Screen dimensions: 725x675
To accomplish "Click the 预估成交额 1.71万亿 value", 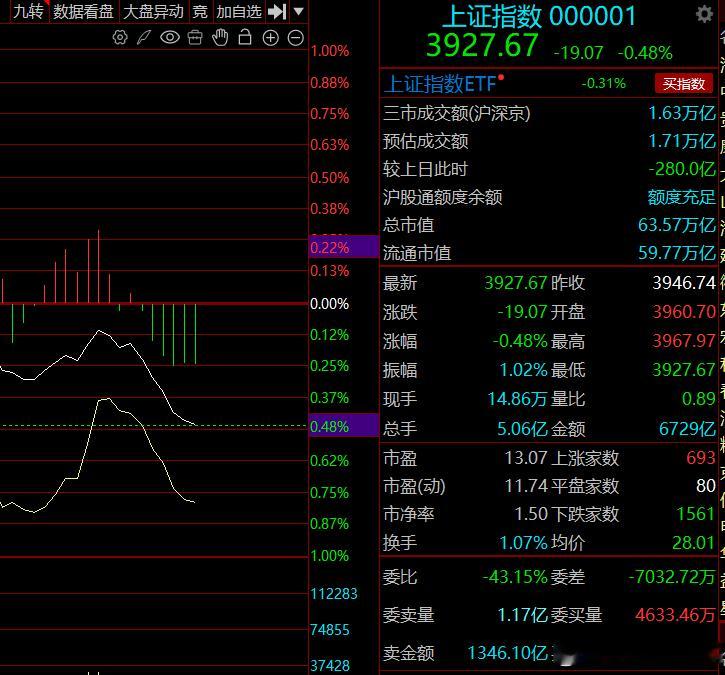I will 682,141.
